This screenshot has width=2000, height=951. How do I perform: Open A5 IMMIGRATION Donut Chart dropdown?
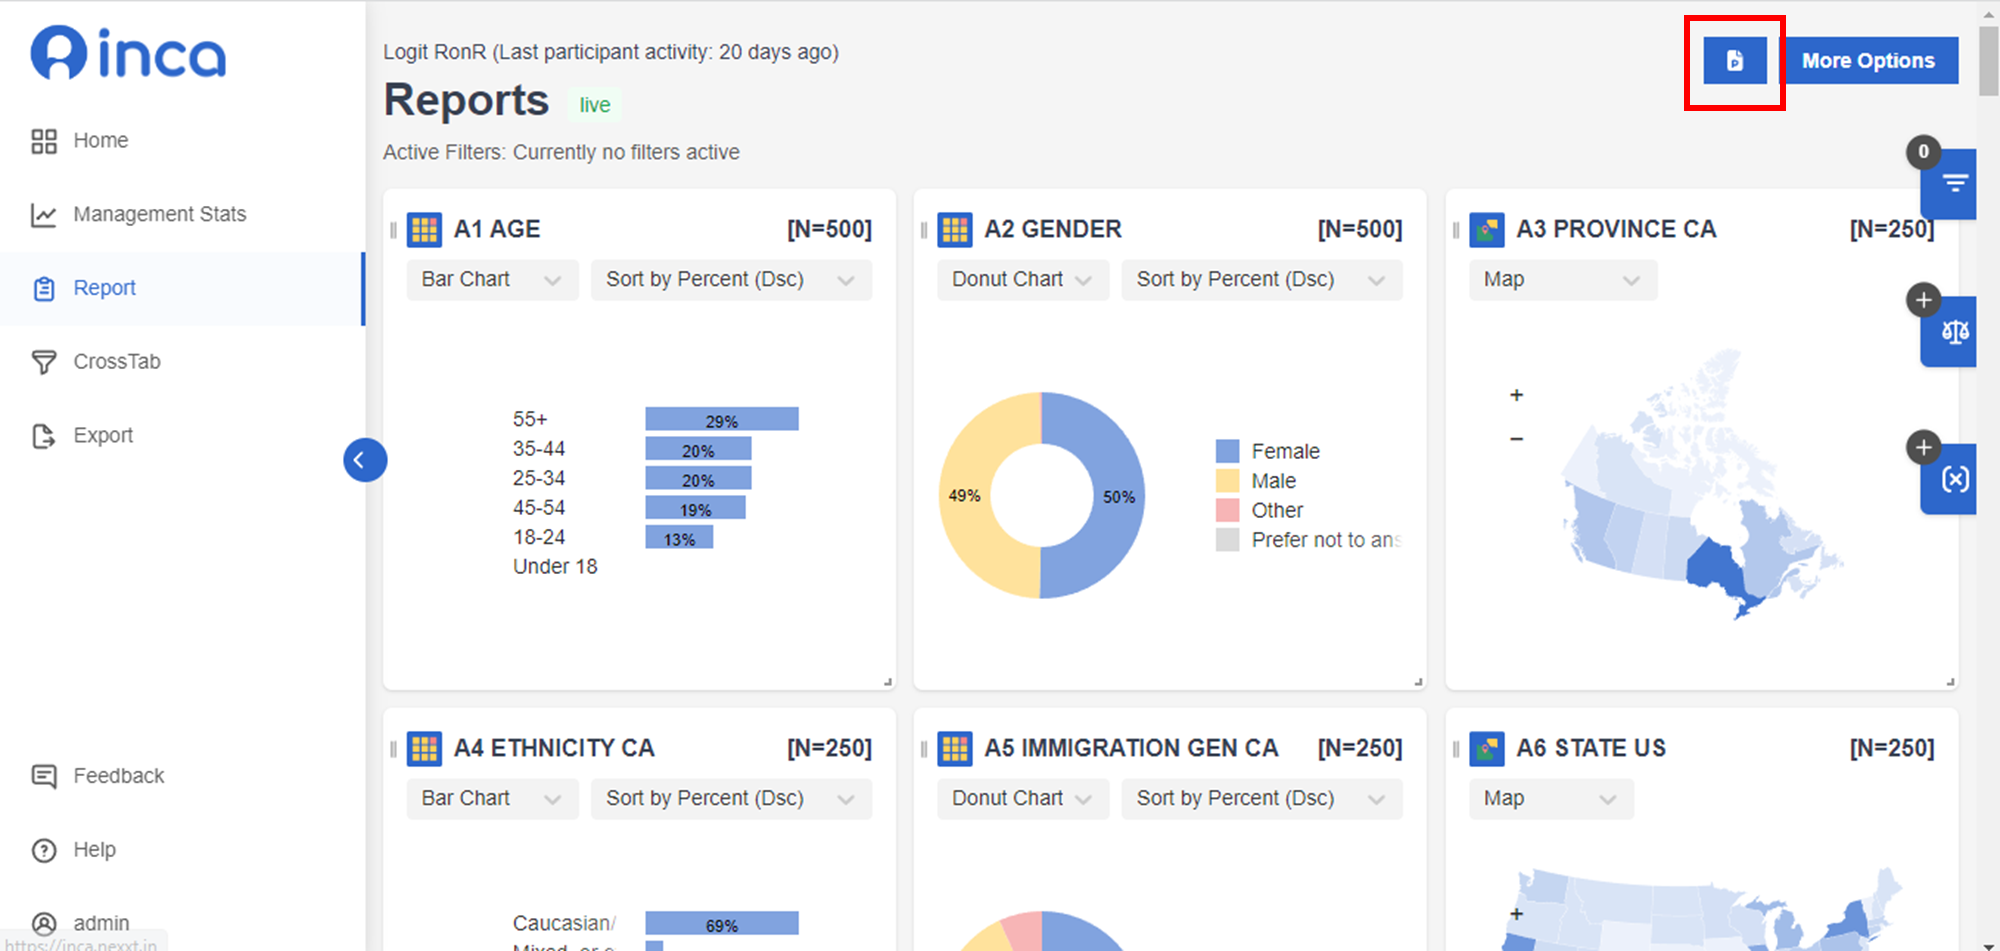[x=1023, y=799]
